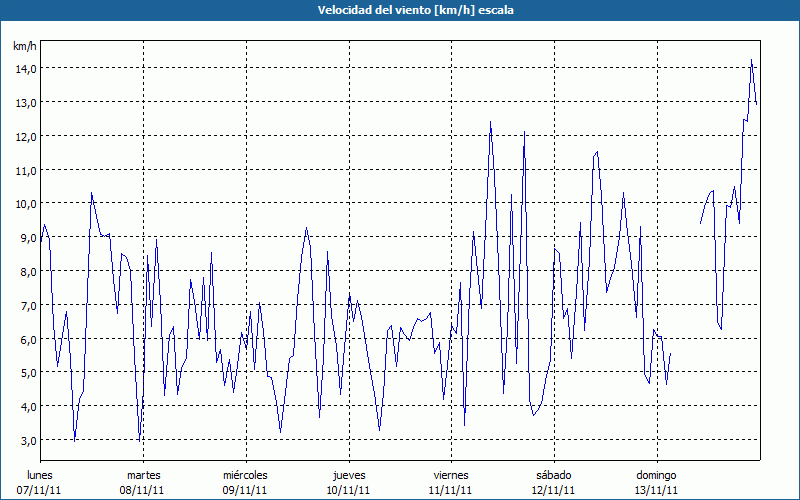Click the "lunes" day label

tap(40, 475)
